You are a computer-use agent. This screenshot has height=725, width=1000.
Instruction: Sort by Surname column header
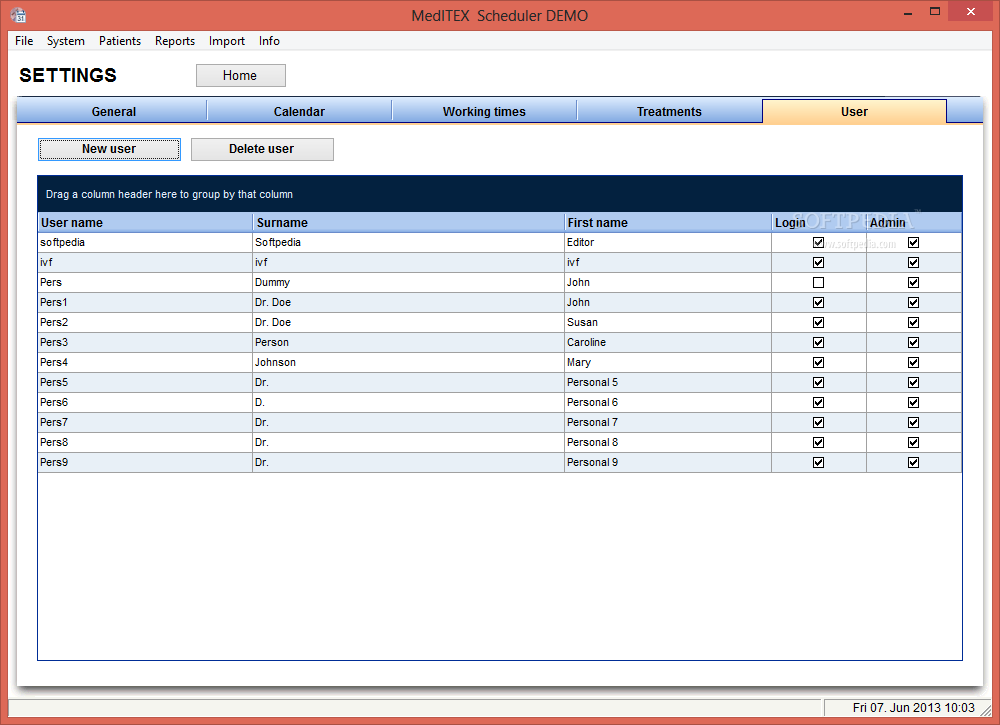pos(409,223)
